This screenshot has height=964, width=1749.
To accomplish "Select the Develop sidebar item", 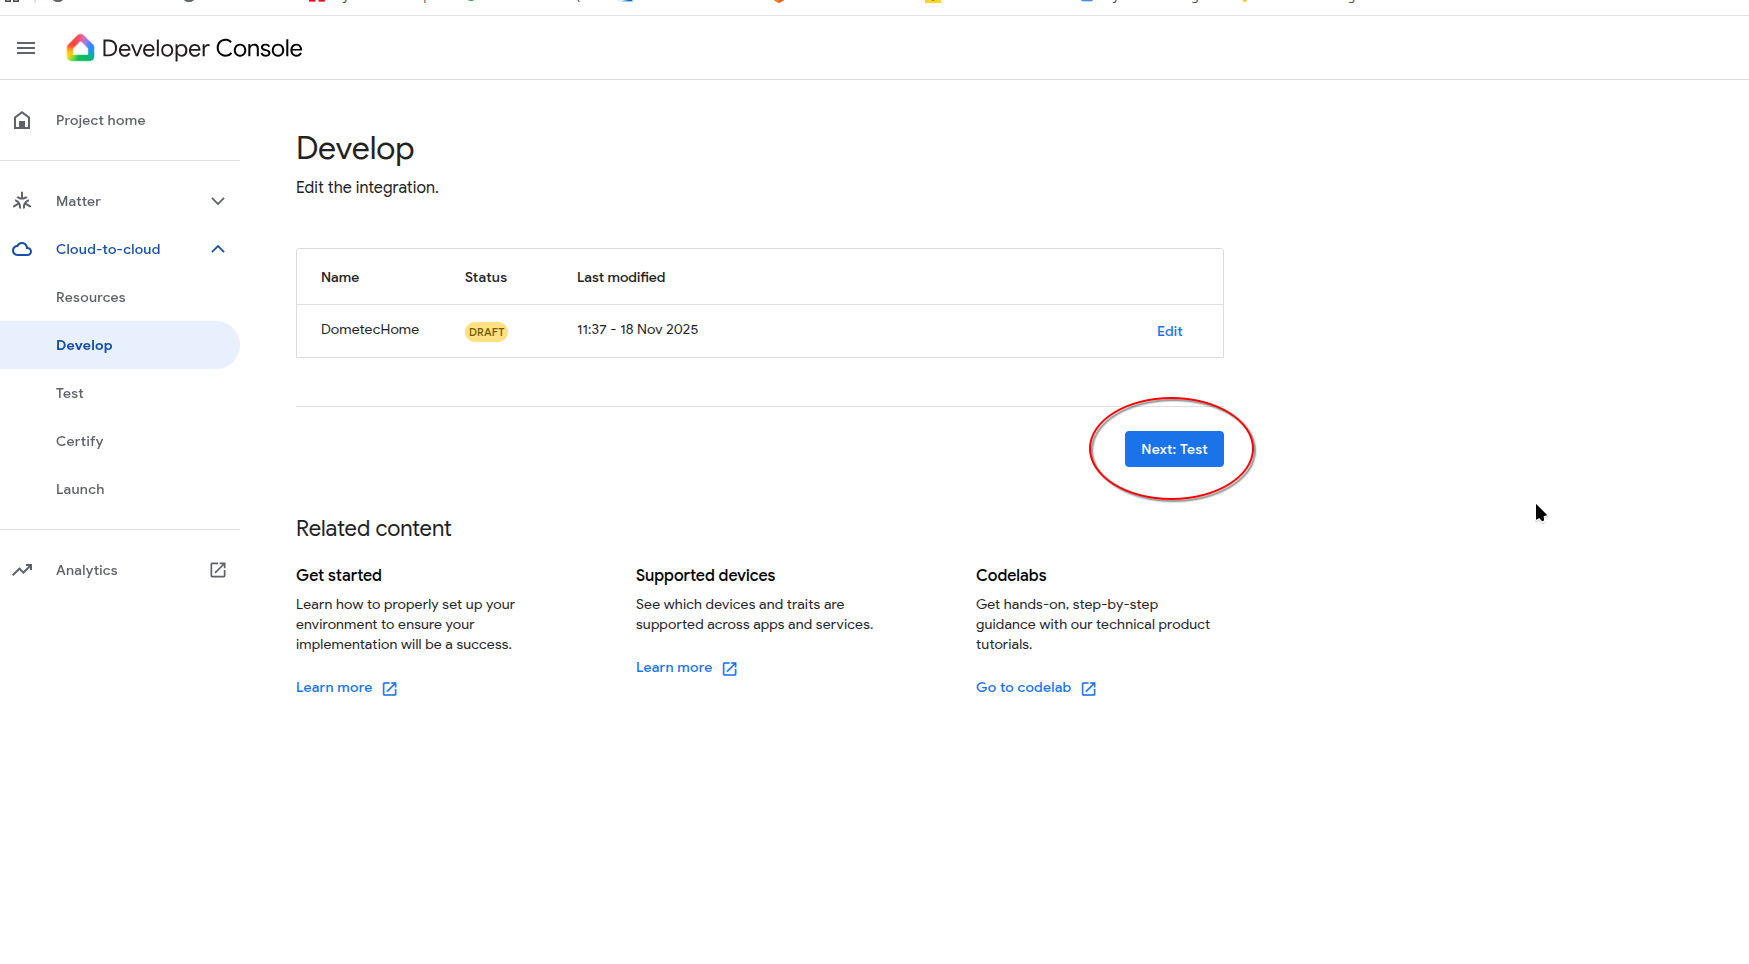I will coord(84,345).
